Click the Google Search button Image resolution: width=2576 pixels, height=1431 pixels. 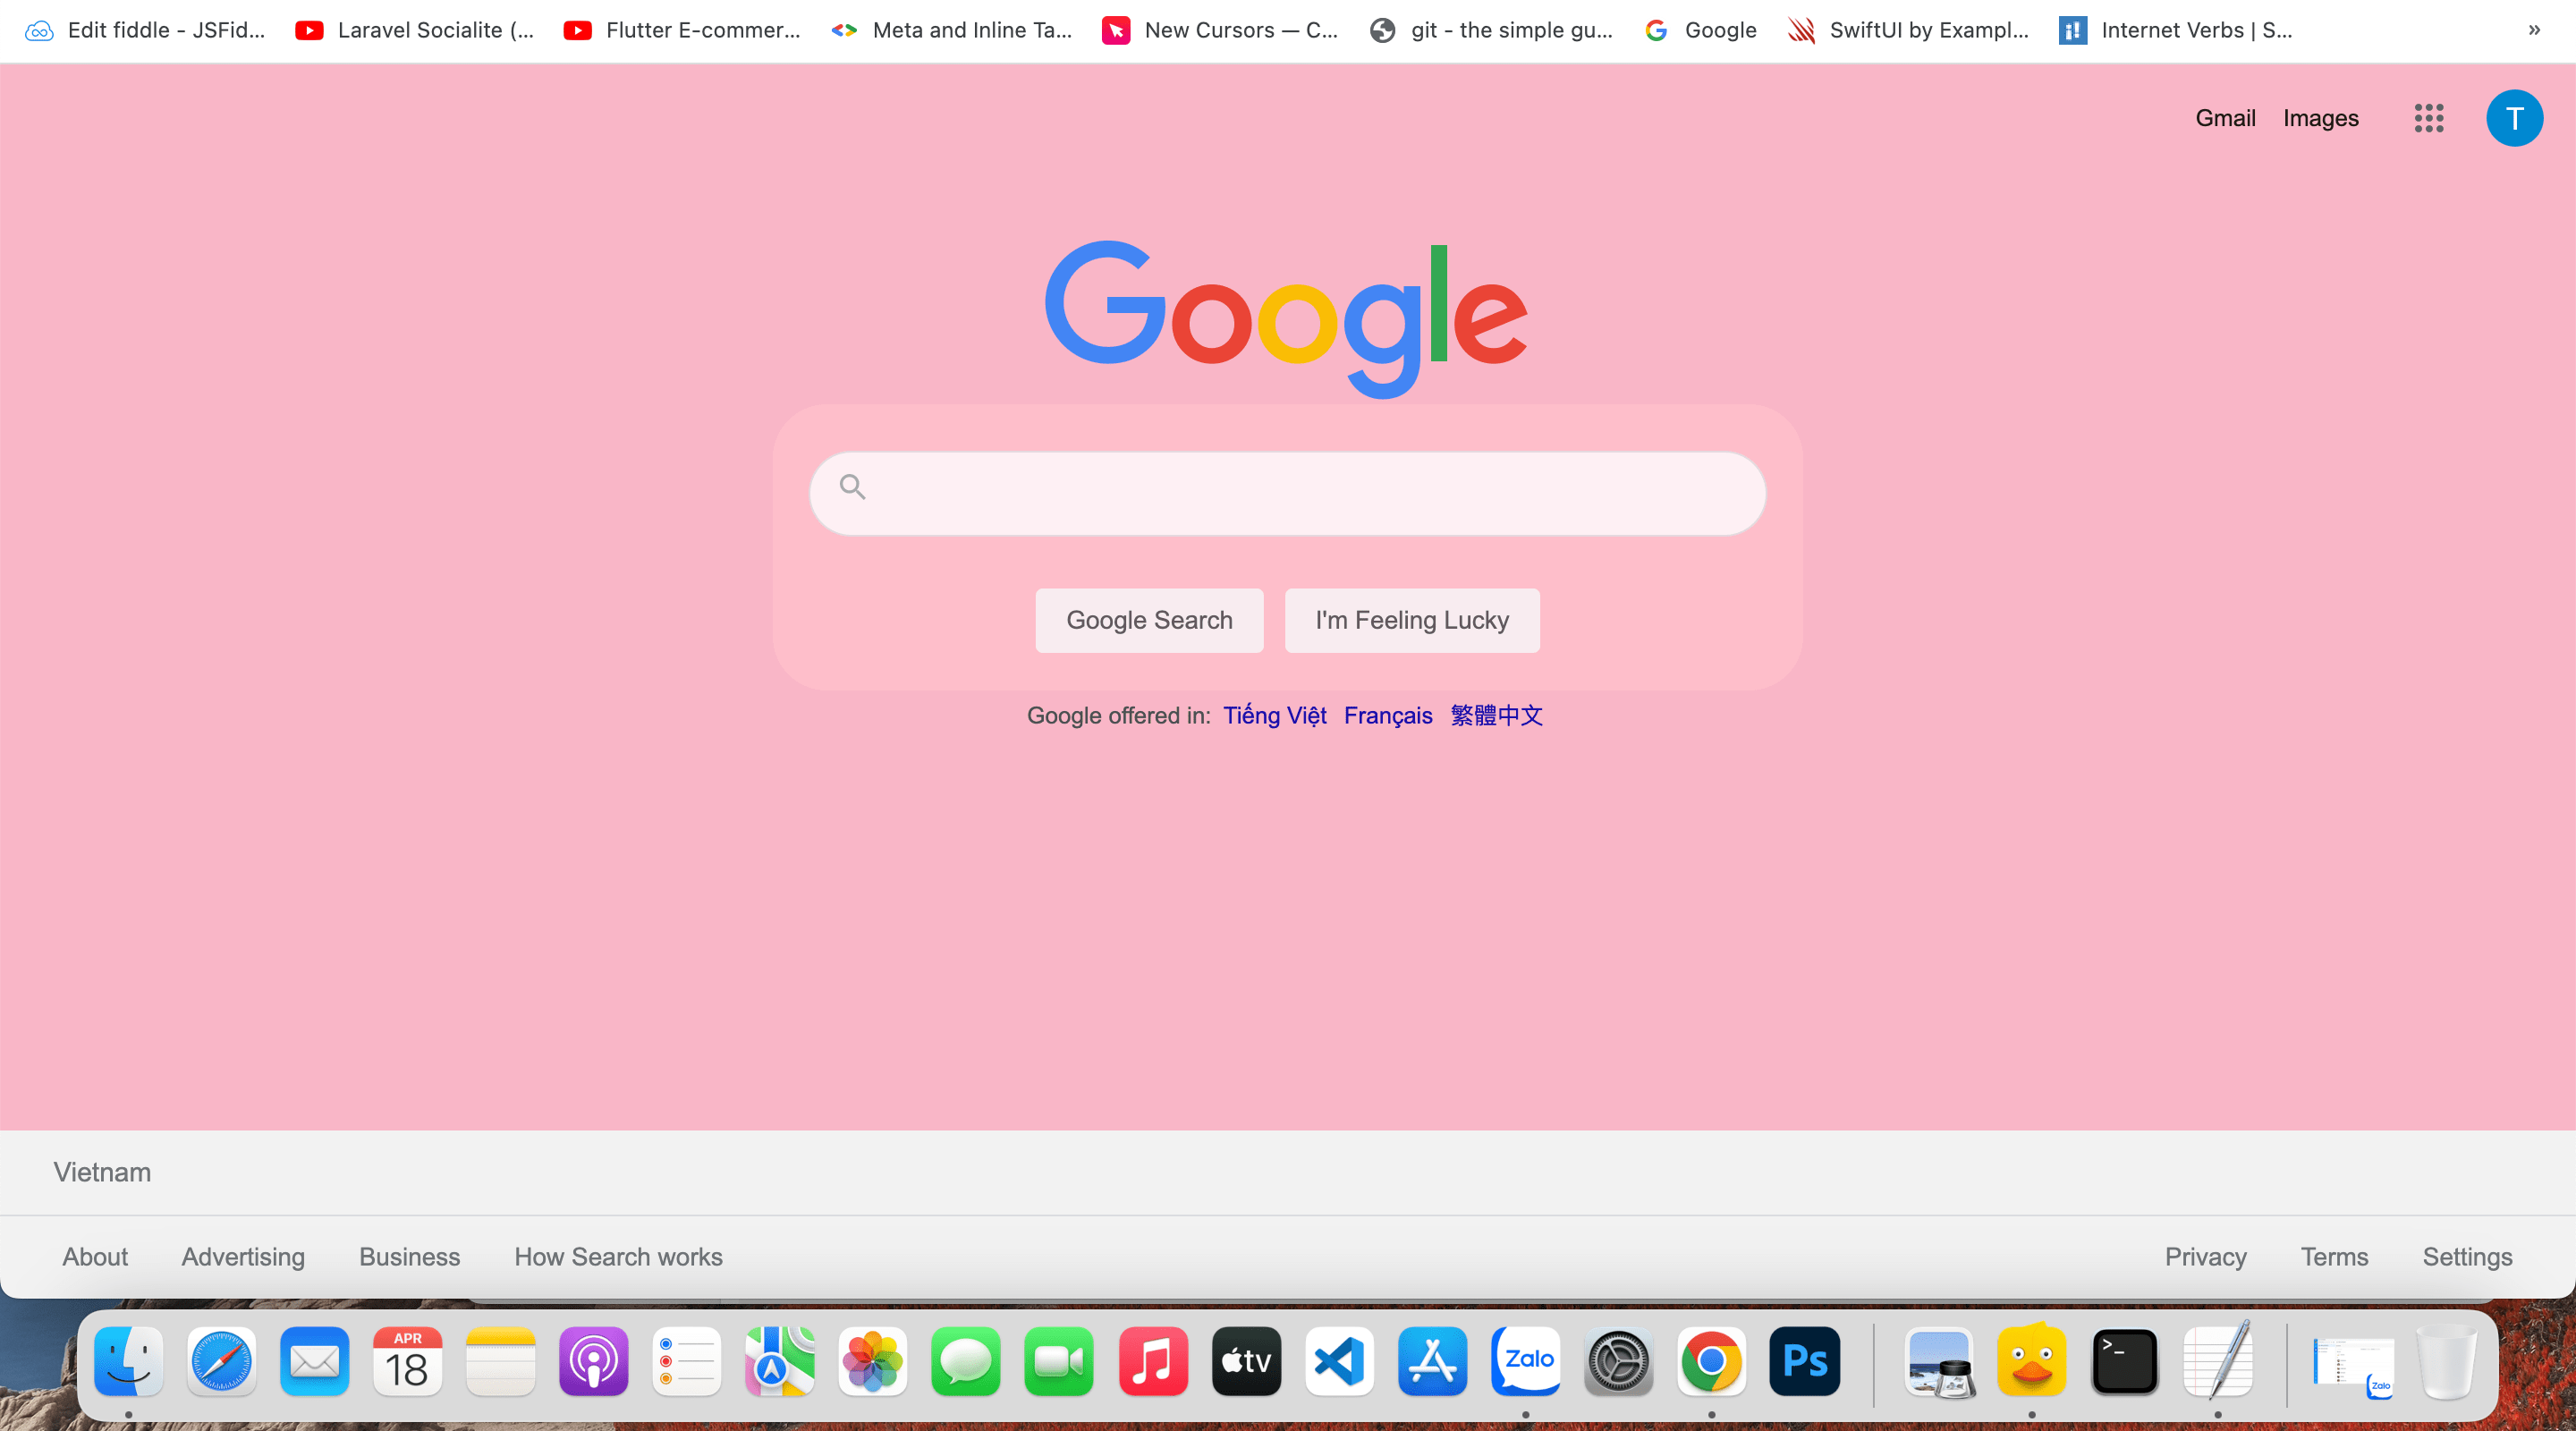pos(1148,620)
